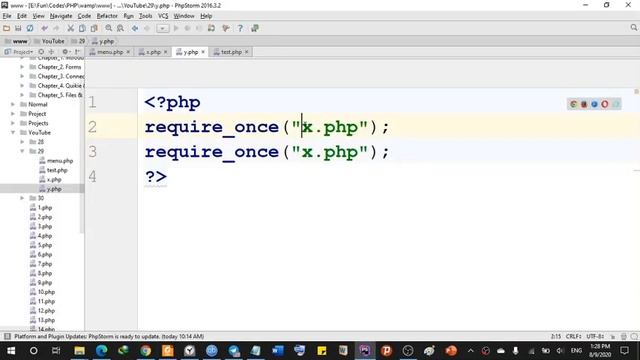Image resolution: width=640 pixels, height=360 pixels.
Task: Click the Cut scissors icon
Action: pos(71,28)
